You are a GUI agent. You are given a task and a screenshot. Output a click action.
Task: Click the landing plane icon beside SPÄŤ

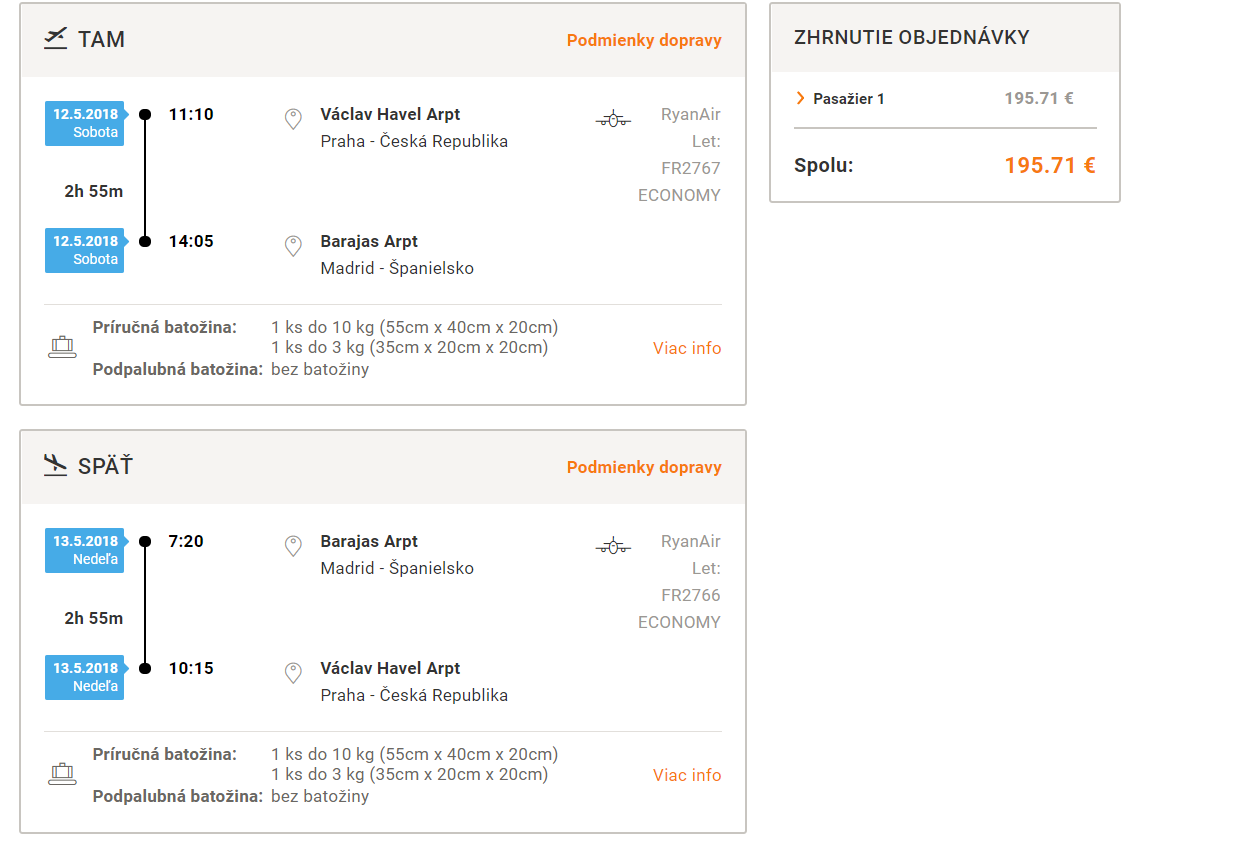(x=55, y=466)
